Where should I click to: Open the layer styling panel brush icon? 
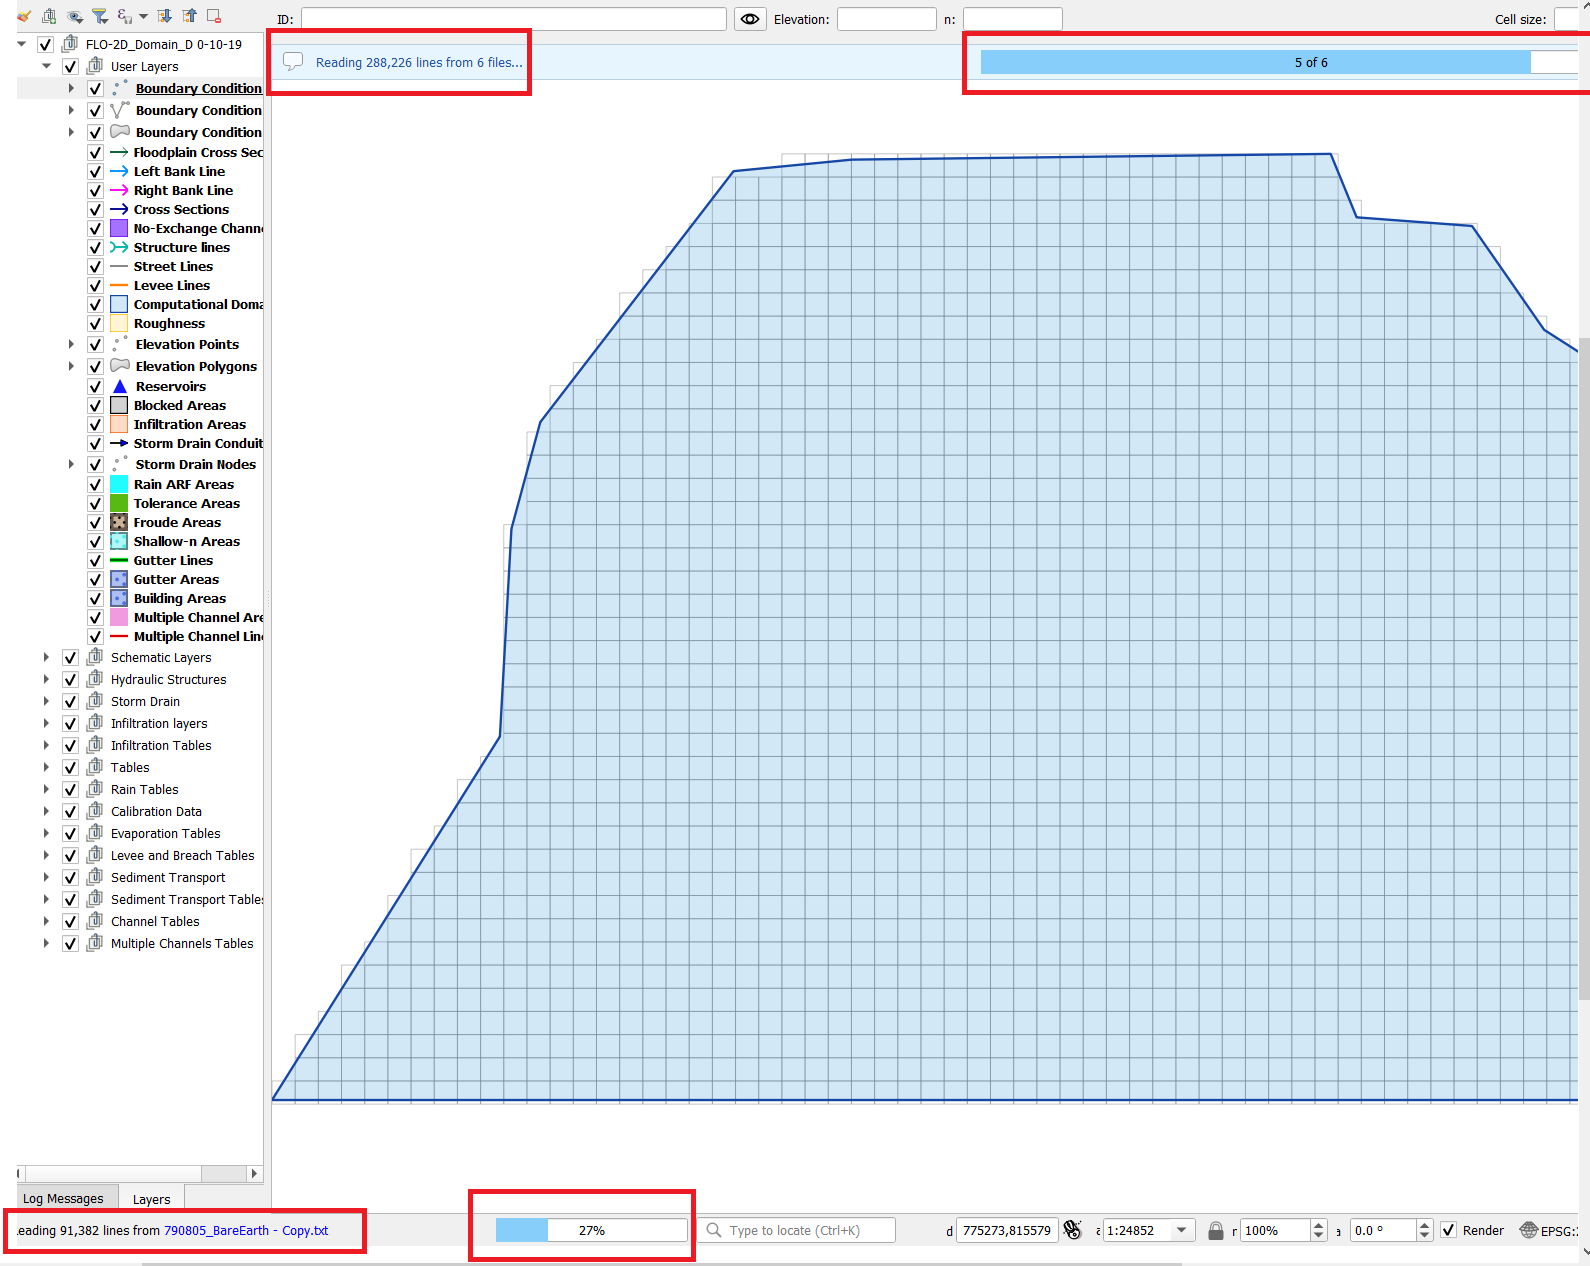24,16
